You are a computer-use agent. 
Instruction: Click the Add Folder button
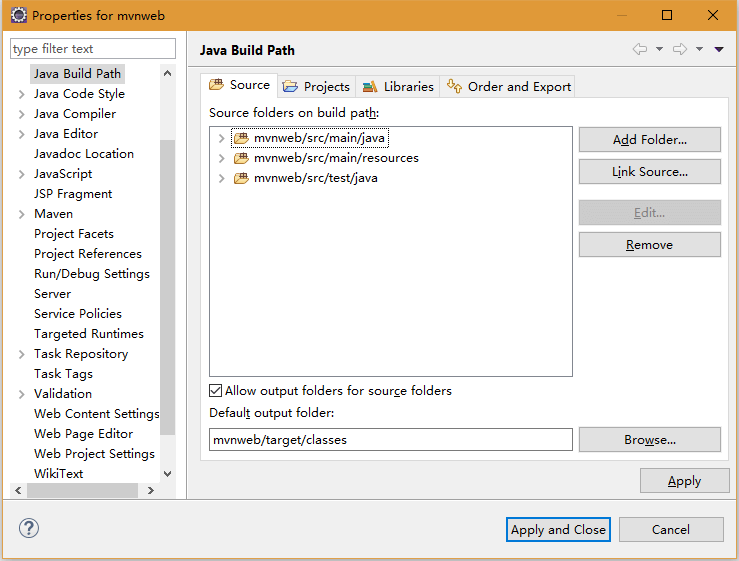(649, 140)
